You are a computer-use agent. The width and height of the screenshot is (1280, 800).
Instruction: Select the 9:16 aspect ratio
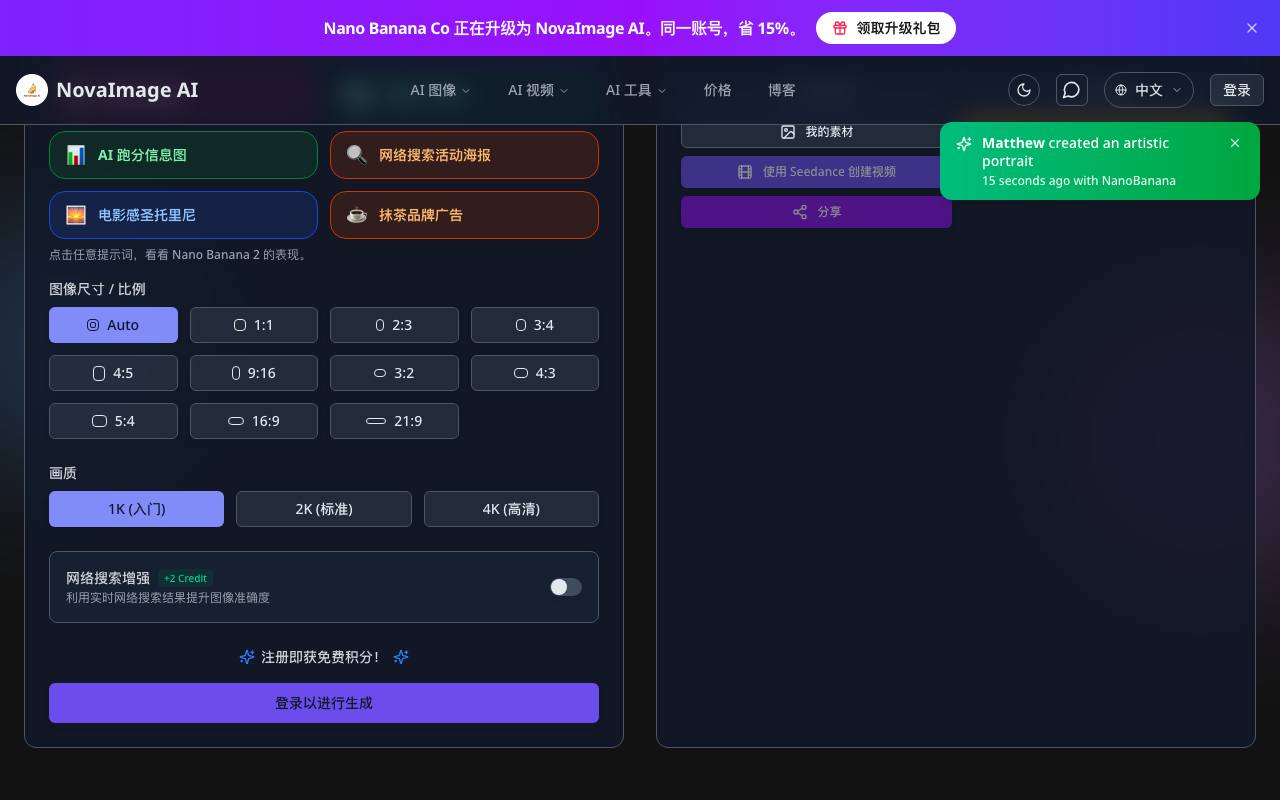[x=254, y=373]
